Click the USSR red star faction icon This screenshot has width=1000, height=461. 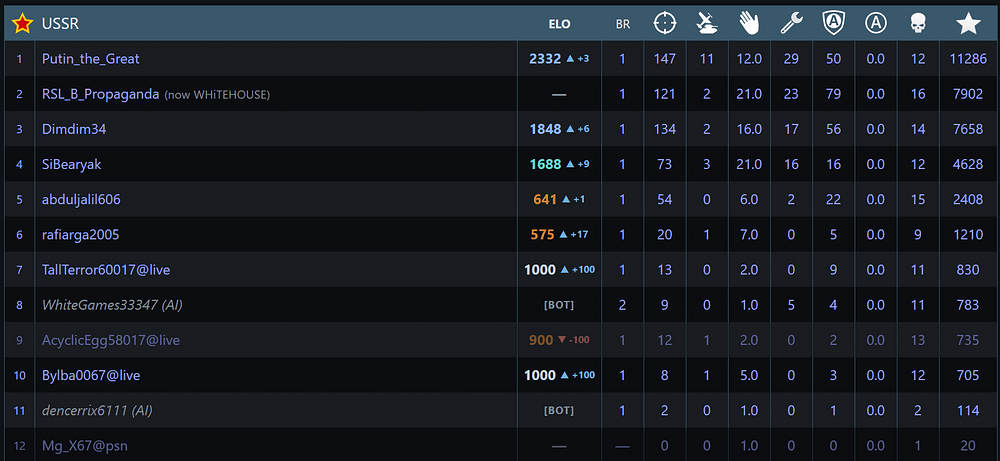coord(22,24)
